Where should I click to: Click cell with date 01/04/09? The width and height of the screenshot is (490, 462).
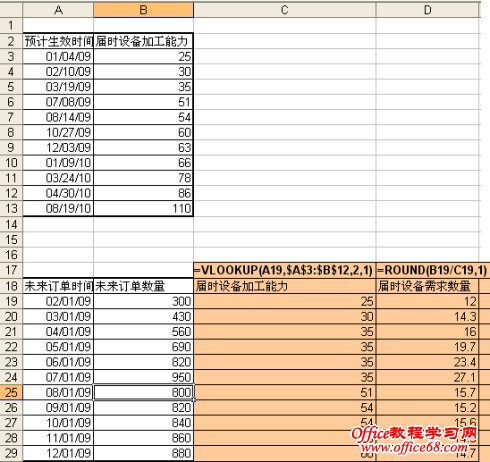[x=58, y=56]
